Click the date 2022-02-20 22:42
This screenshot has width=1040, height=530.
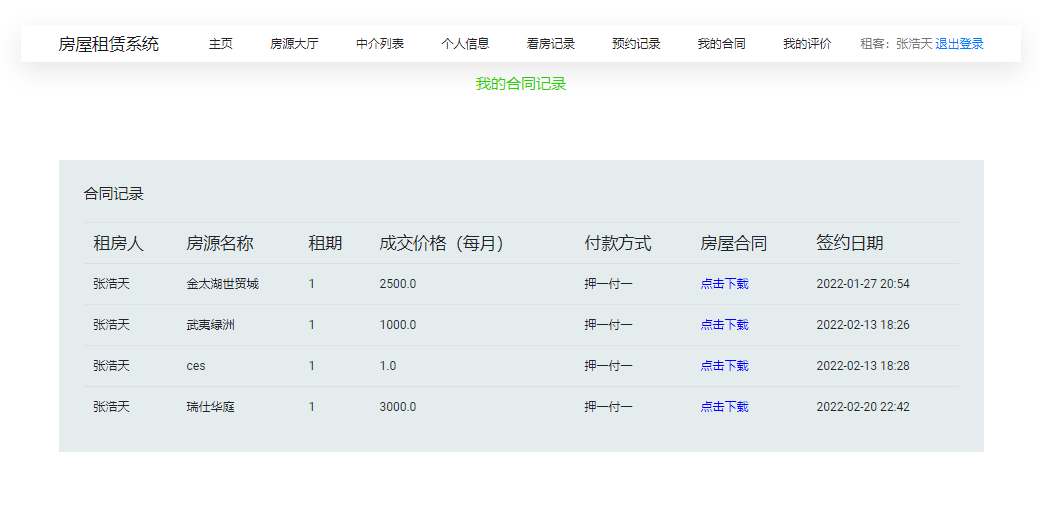863,407
